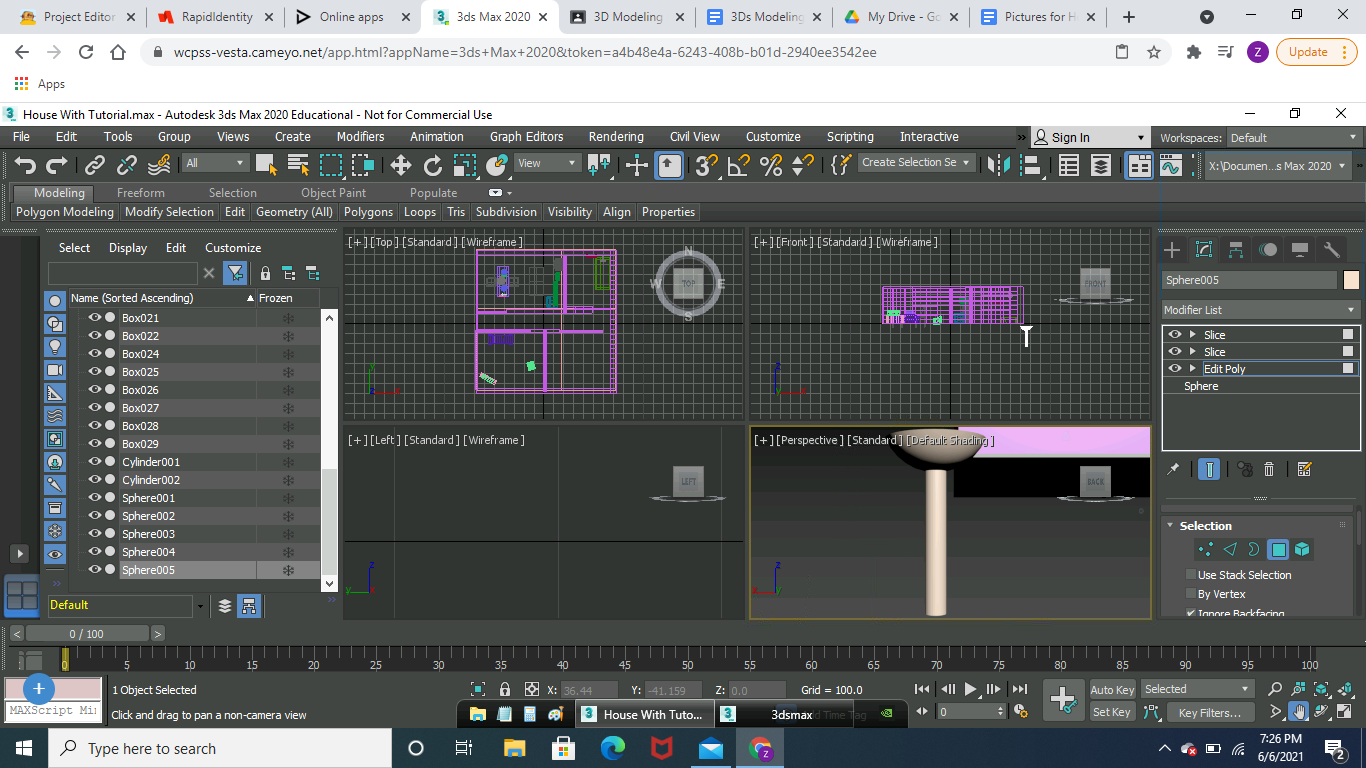Image resolution: width=1366 pixels, height=768 pixels.
Task: Click the Select and Place tool icon
Action: pyautogui.click(x=496, y=165)
